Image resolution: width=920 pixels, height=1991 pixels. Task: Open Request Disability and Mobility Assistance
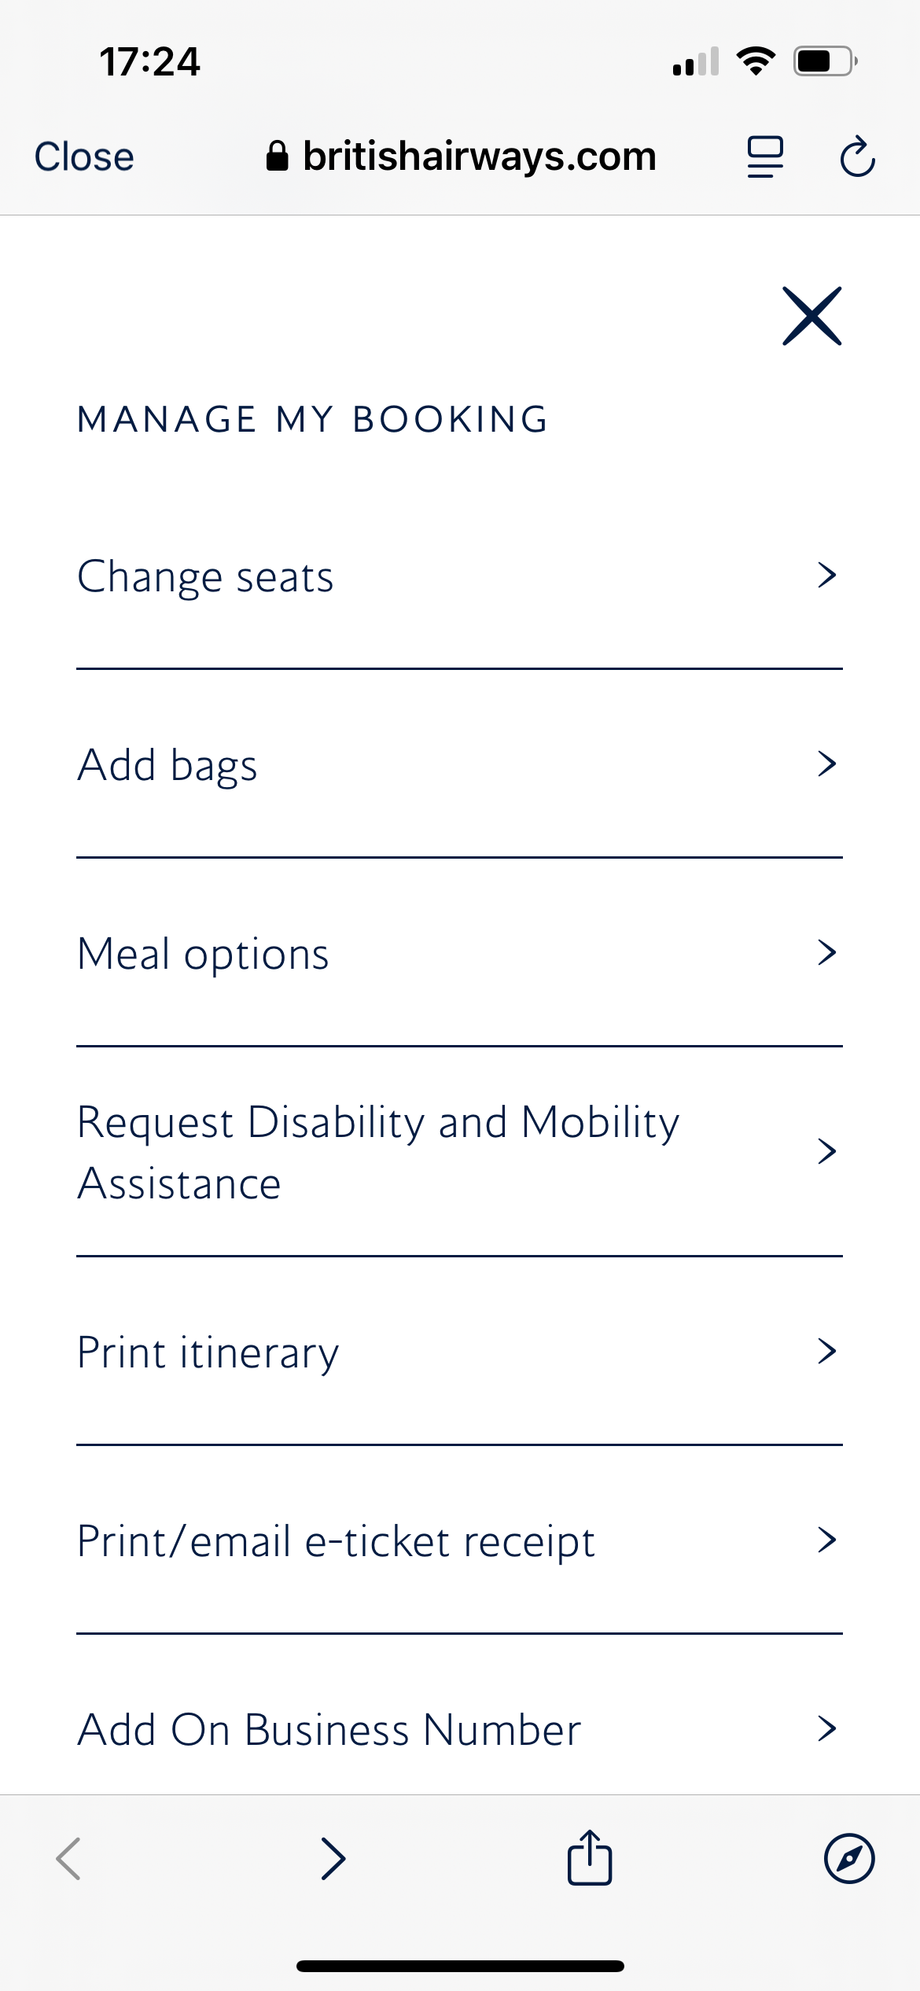tap(378, 1152)
